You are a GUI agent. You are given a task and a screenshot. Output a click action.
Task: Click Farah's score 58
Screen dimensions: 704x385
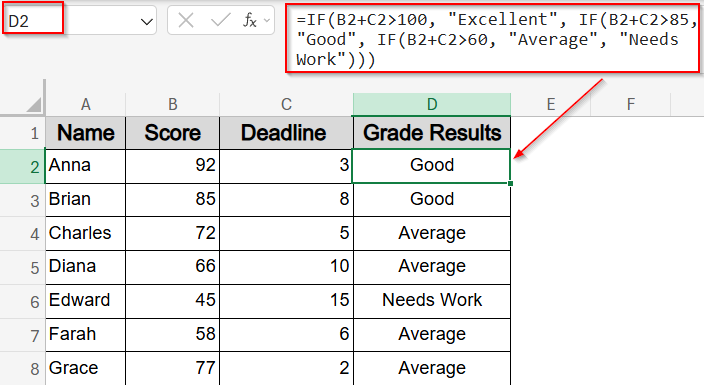pos(172,335)
